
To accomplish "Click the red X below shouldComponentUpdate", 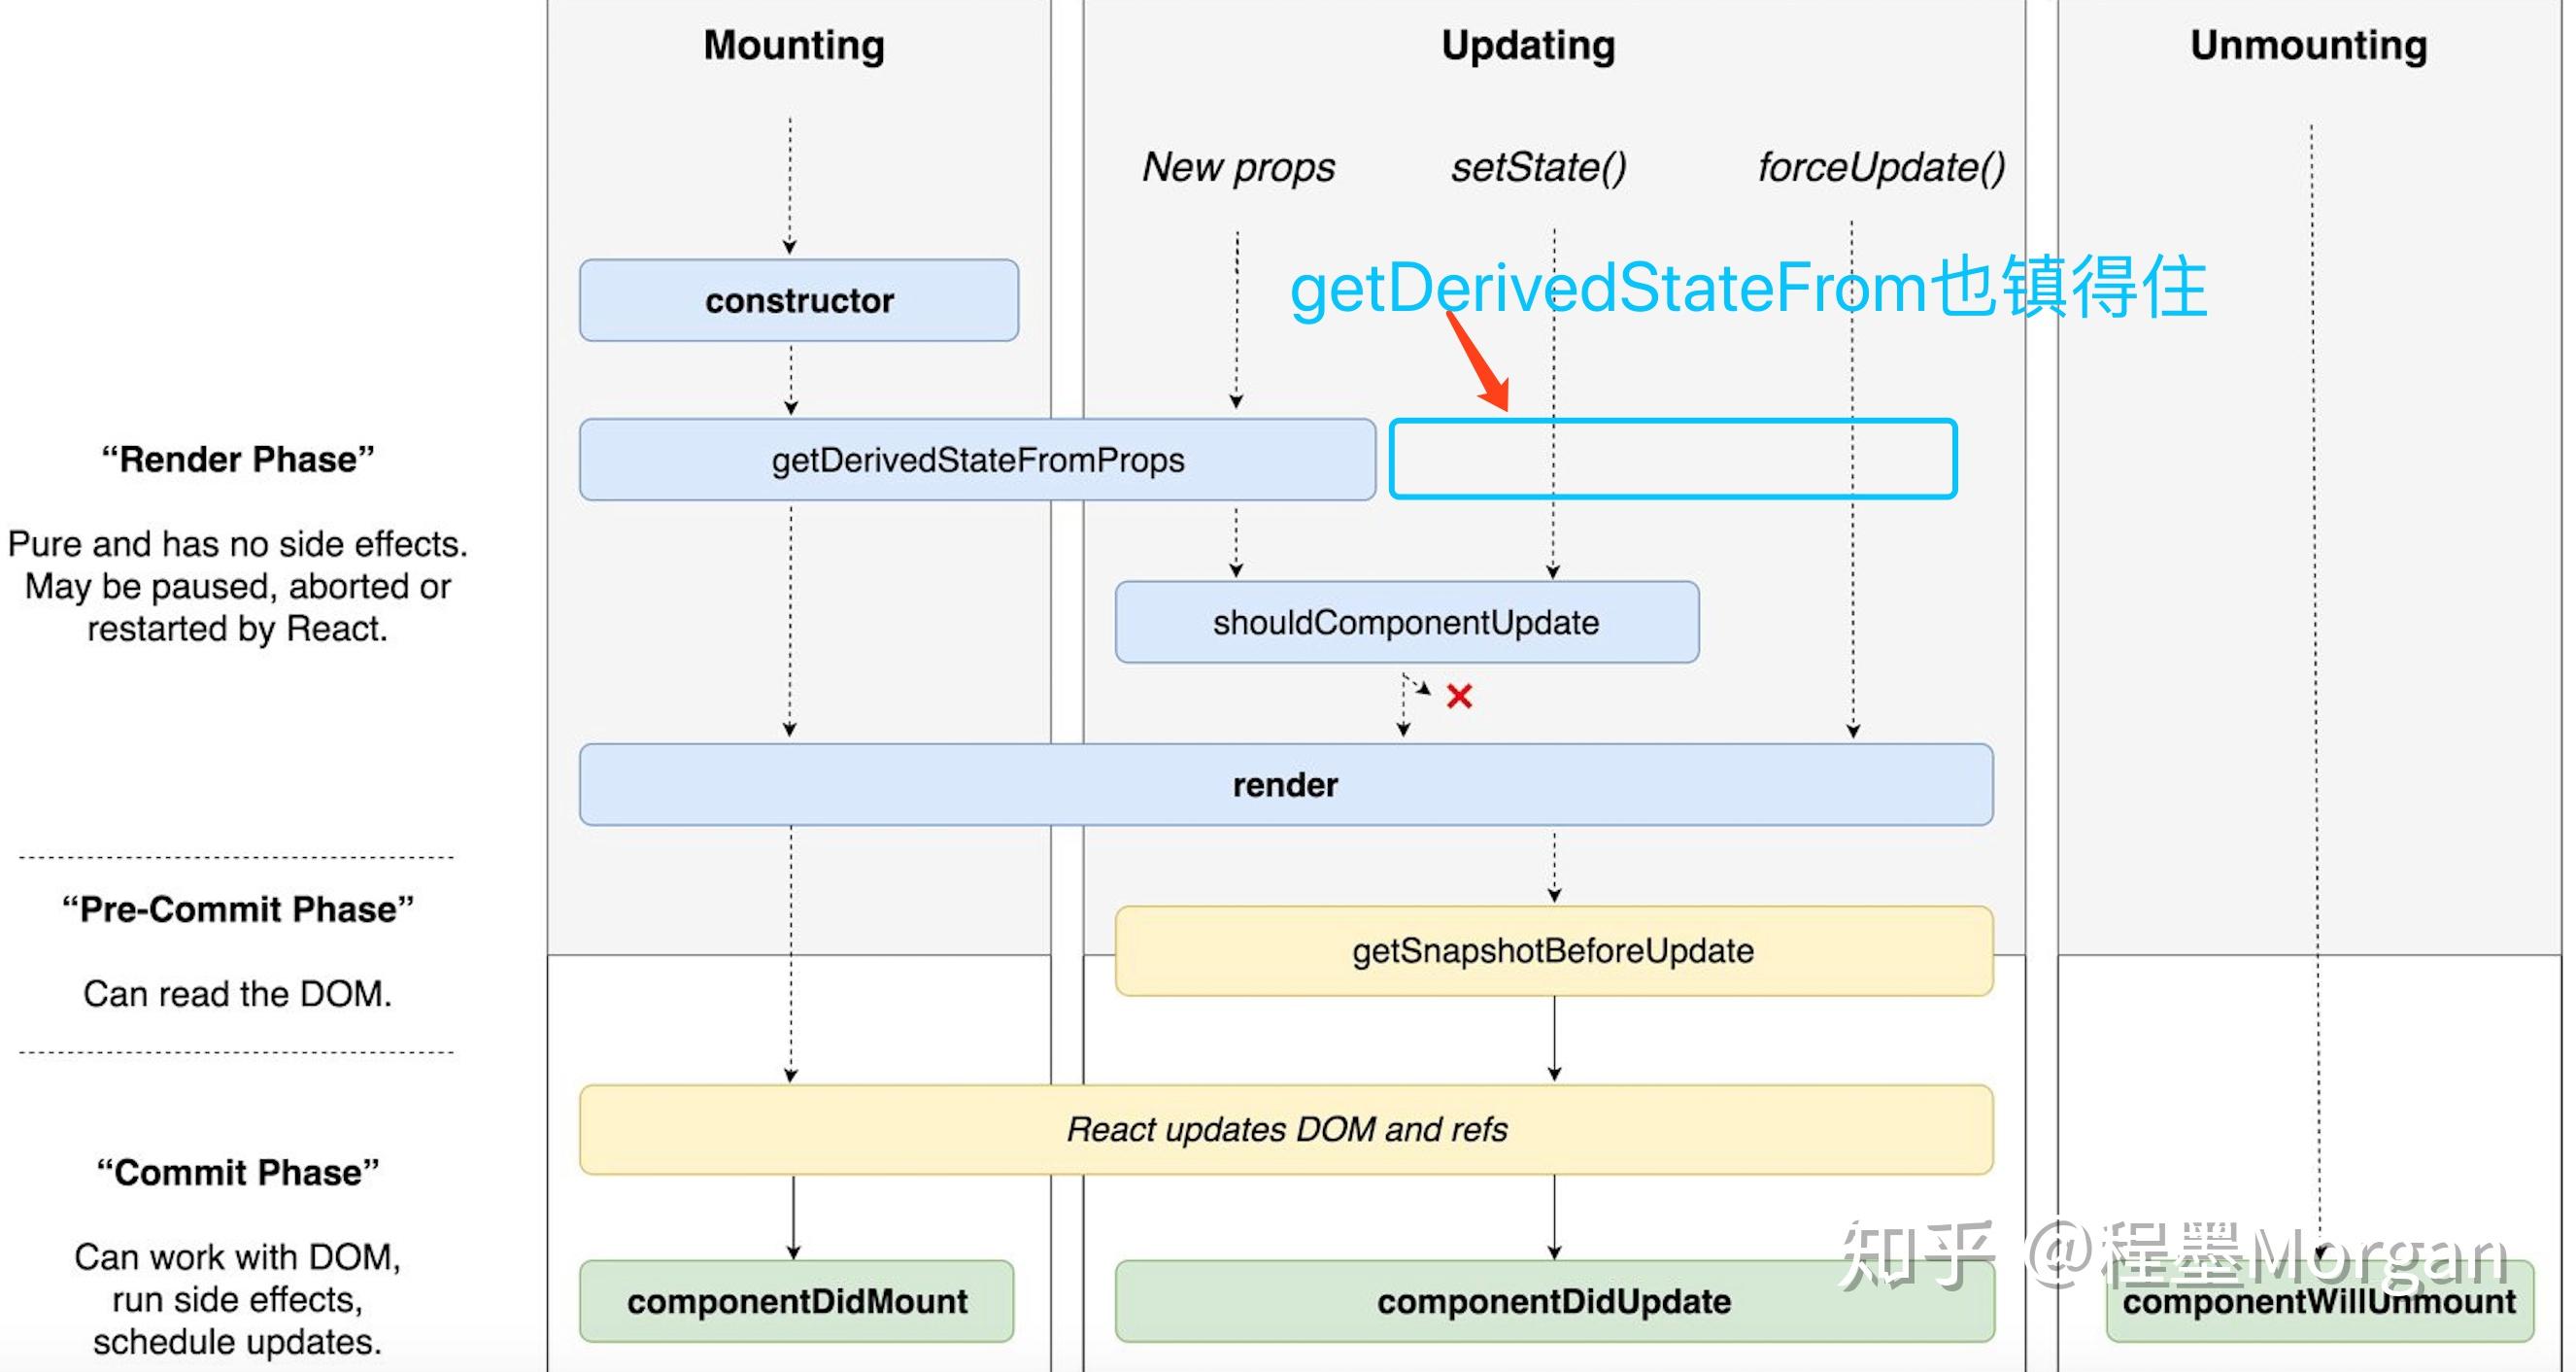I will [1459, 696].
